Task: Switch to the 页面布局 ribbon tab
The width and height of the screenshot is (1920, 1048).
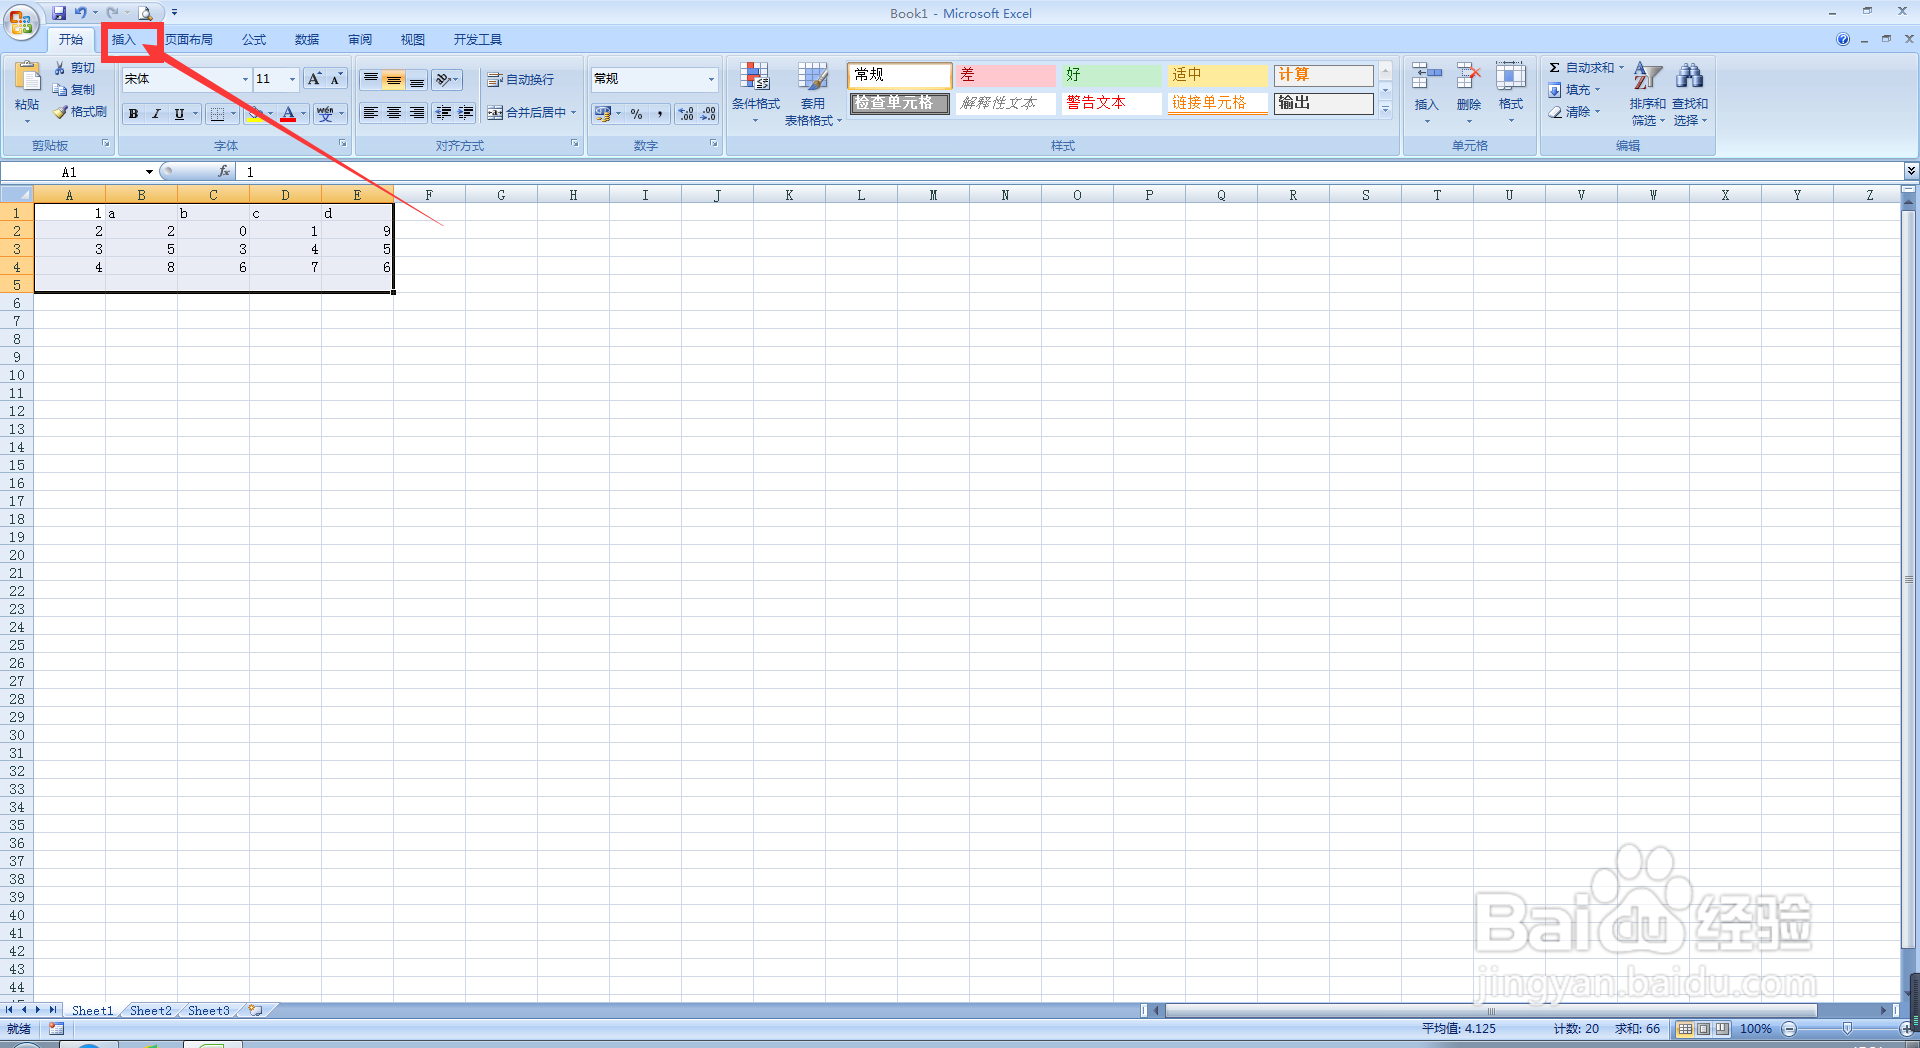Action: [x=189, y=40]
